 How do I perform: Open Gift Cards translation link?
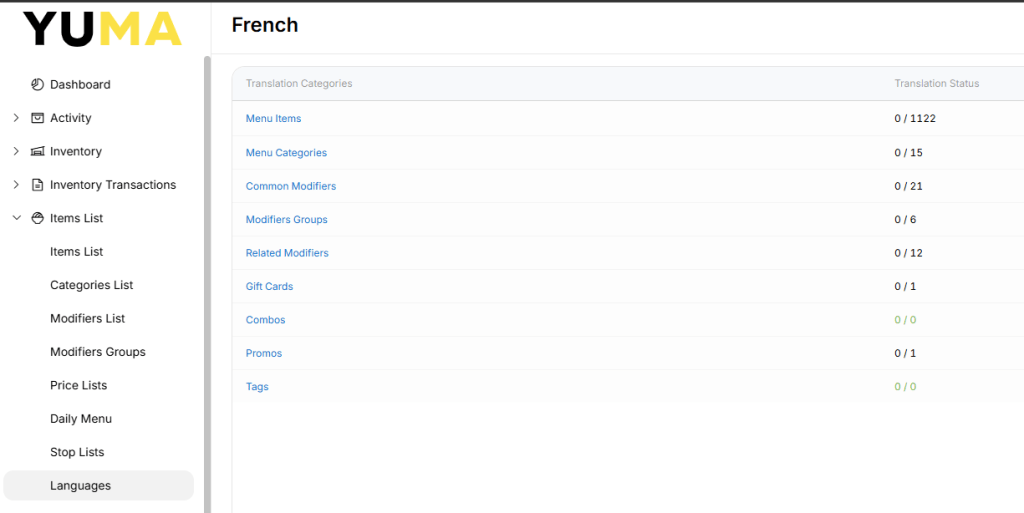coord(269,287)
